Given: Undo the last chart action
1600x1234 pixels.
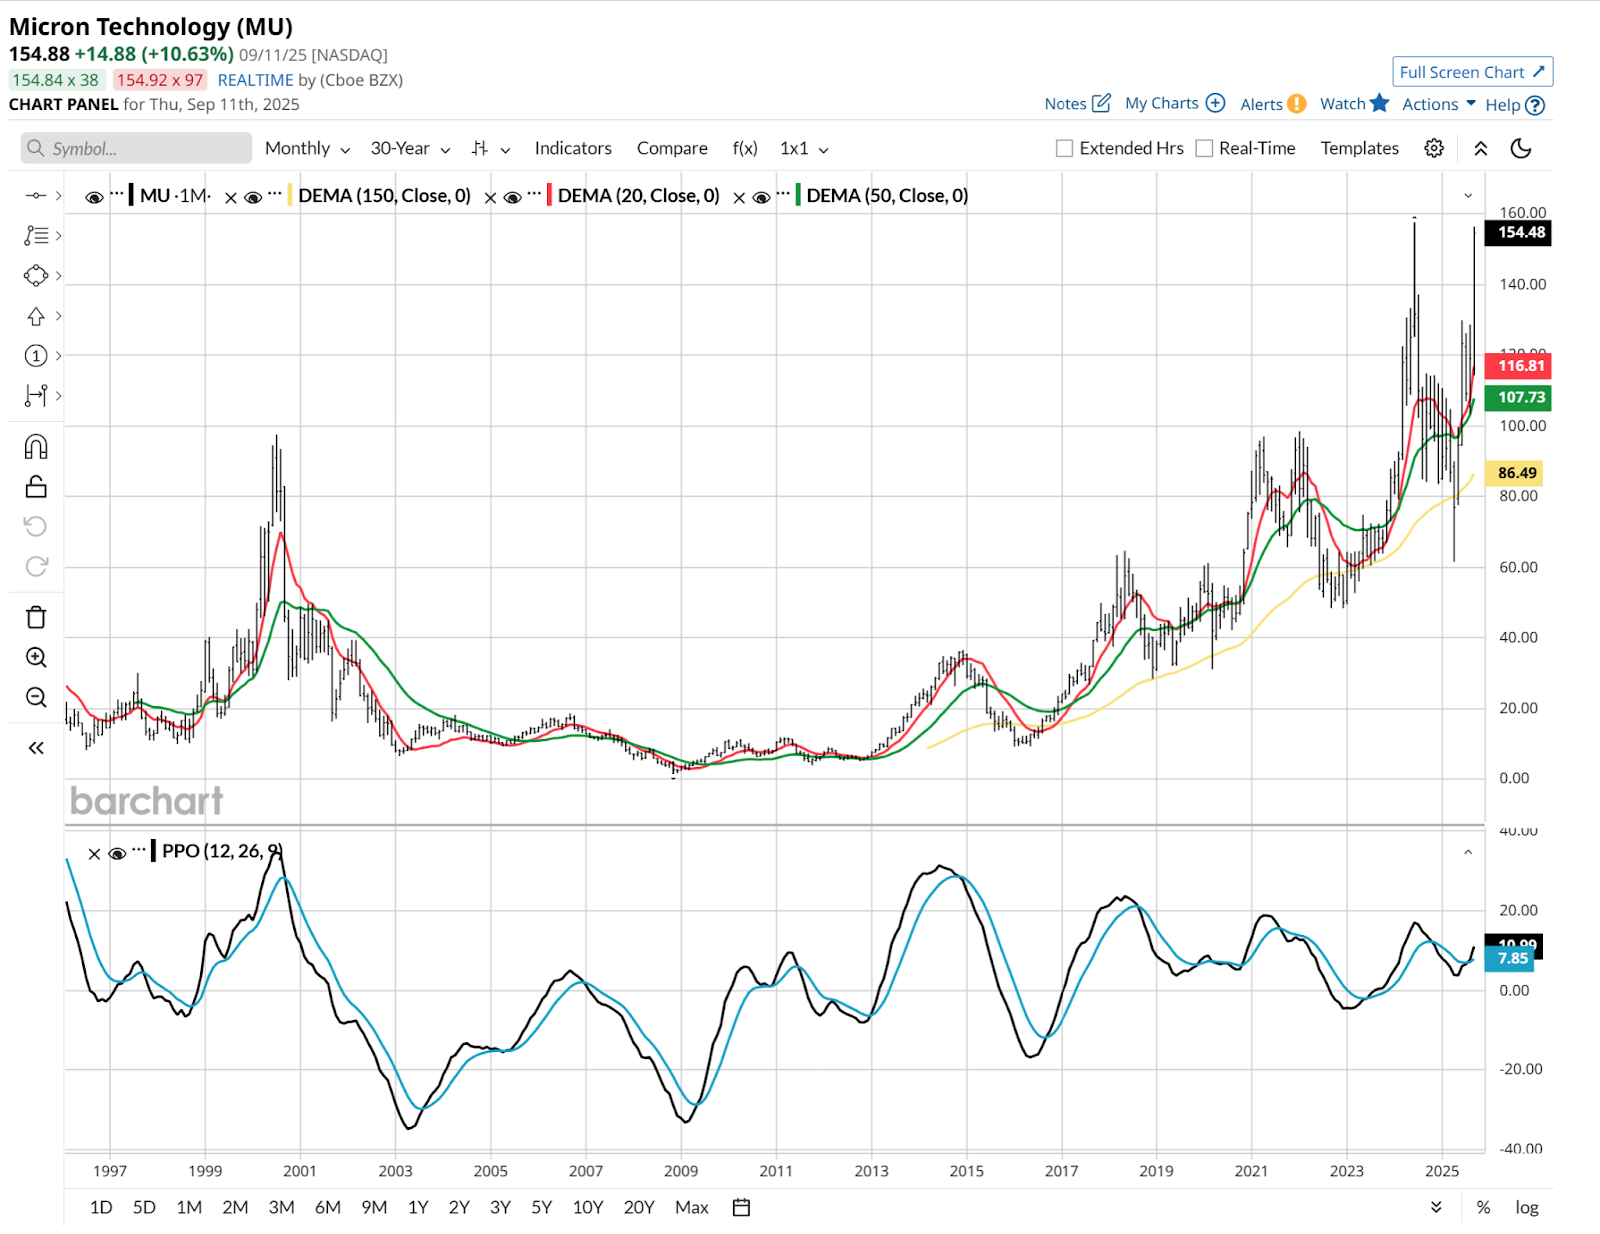Looking at the screenshot, I should [36, 527].
